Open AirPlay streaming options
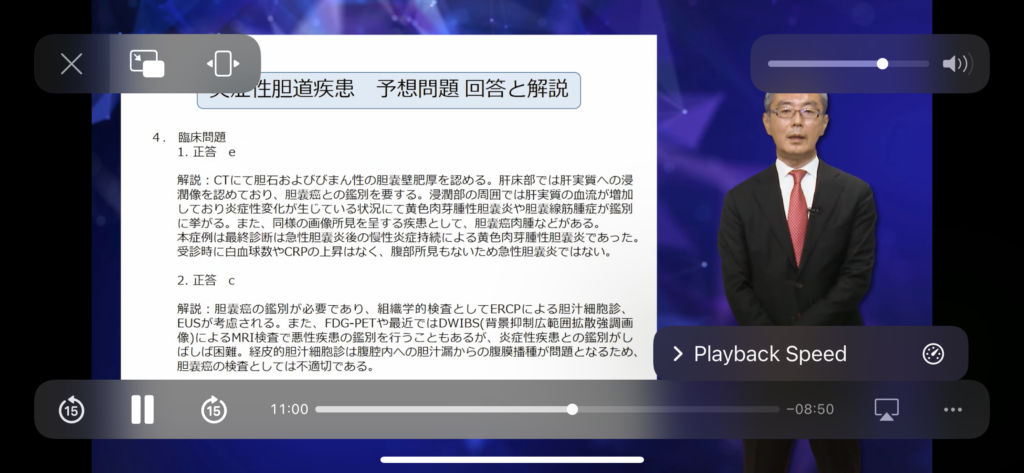1024x473 pixels. 886,409
